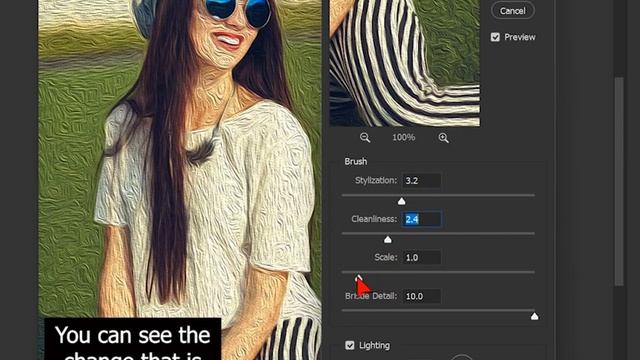This screenshot has height=360, width=640.
Task: Click the Brush section label
Action: click(x=356, y=162)
